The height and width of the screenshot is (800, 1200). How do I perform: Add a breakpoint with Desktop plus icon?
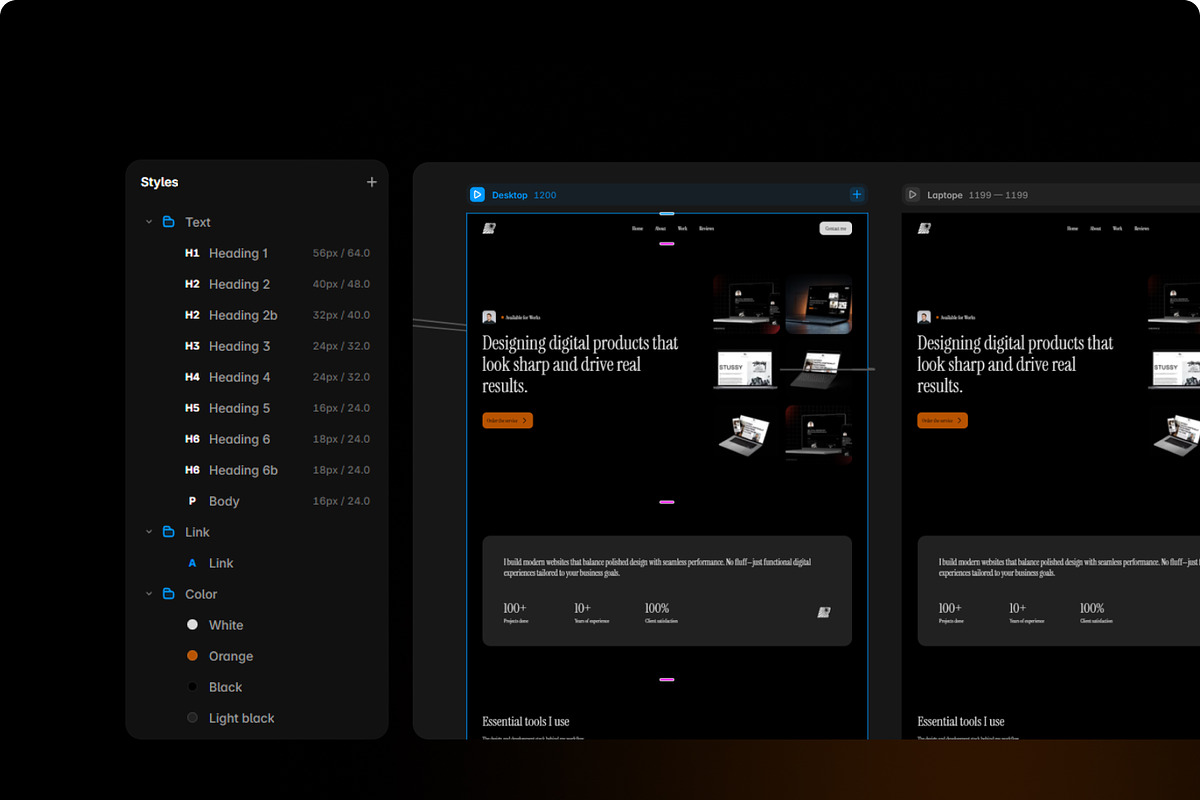coord(857,195)
